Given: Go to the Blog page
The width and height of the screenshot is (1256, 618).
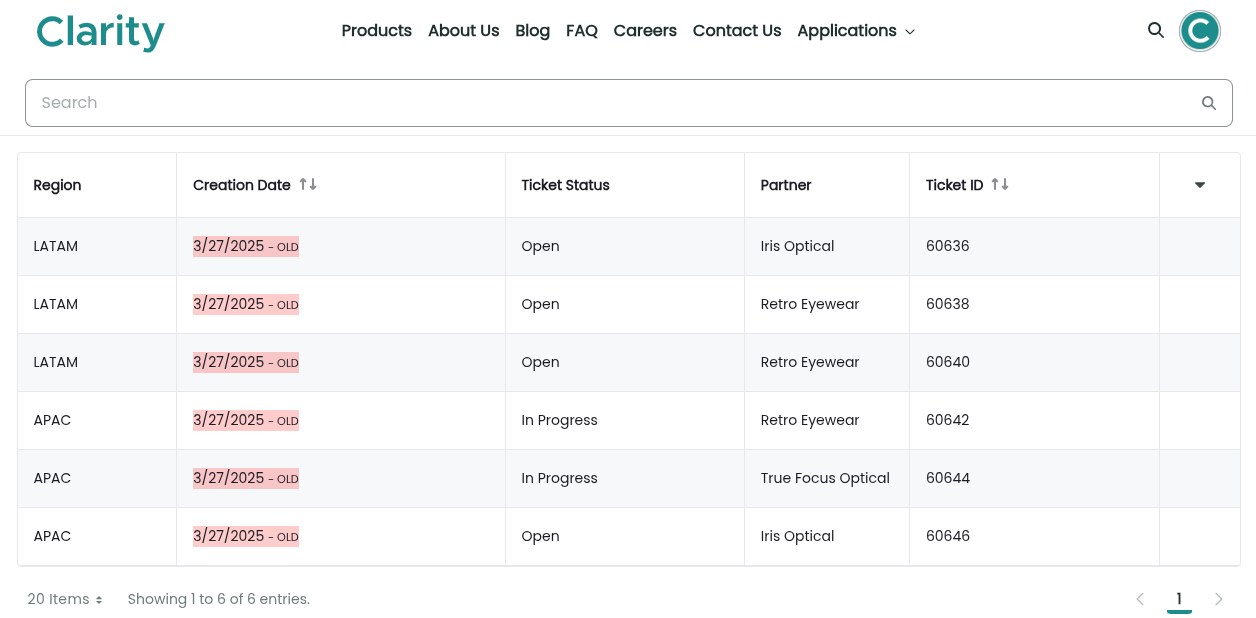Looking at the screenshot, I should pyautogui.click(x=532, y=31).
